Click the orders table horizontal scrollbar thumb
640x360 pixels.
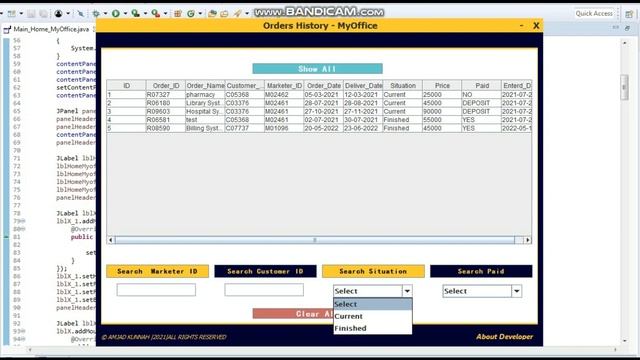coord(315,240)
